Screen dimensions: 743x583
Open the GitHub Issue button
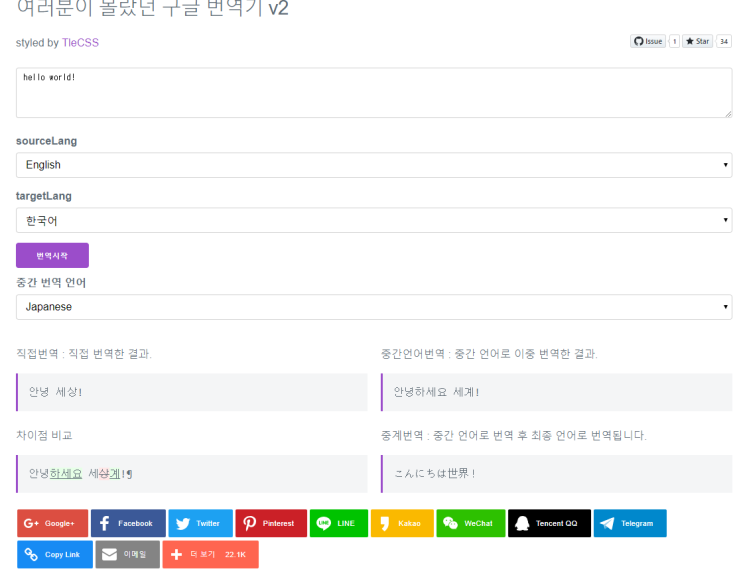pyautogui.click(x=648, y=41)
